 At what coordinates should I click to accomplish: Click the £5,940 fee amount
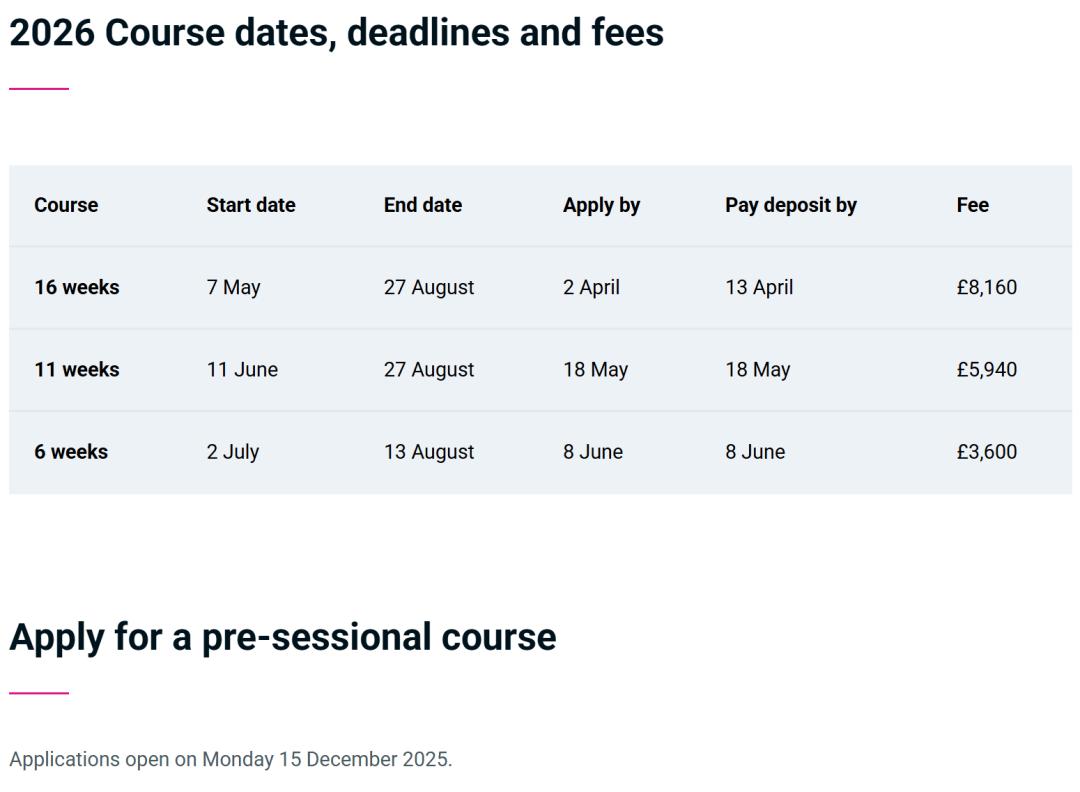pyautogui.click(x=986, y=369)
